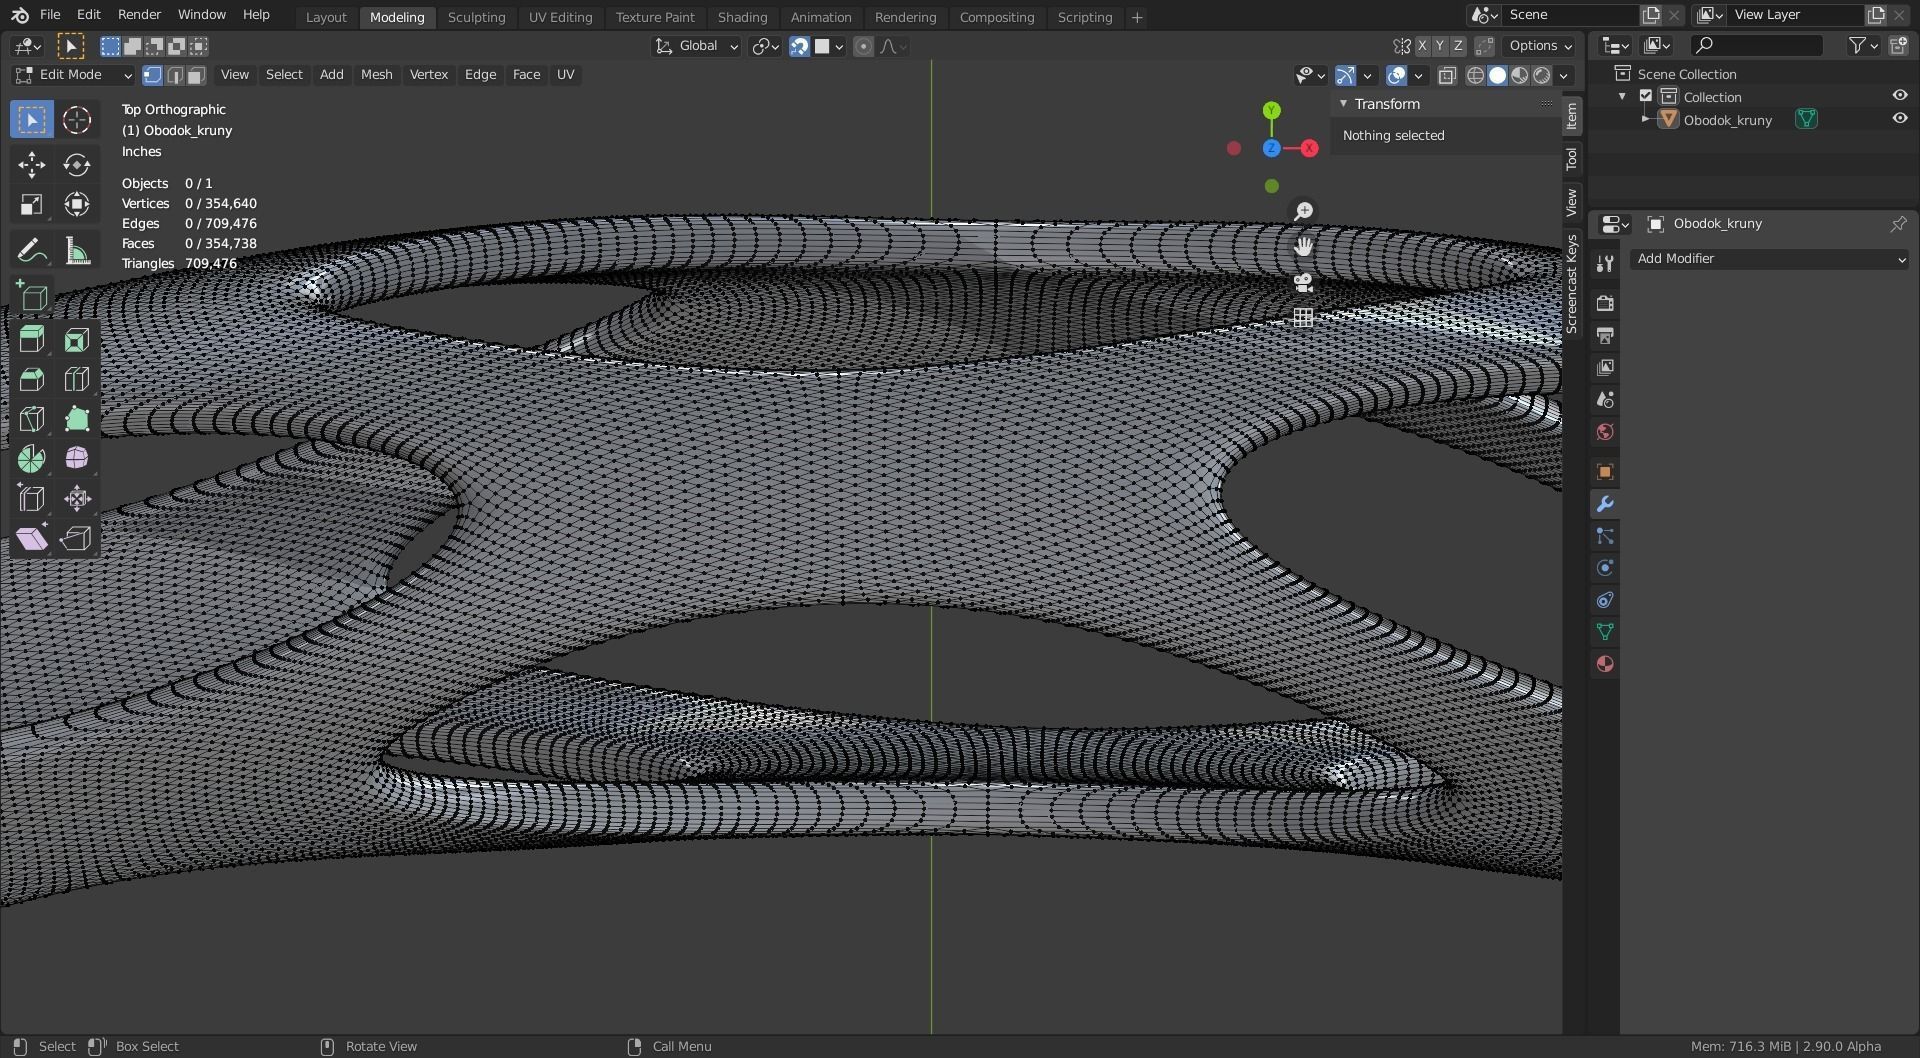1920x1058 pixels.
Task: Select the Select Box tool
Action: pos(32,120)
